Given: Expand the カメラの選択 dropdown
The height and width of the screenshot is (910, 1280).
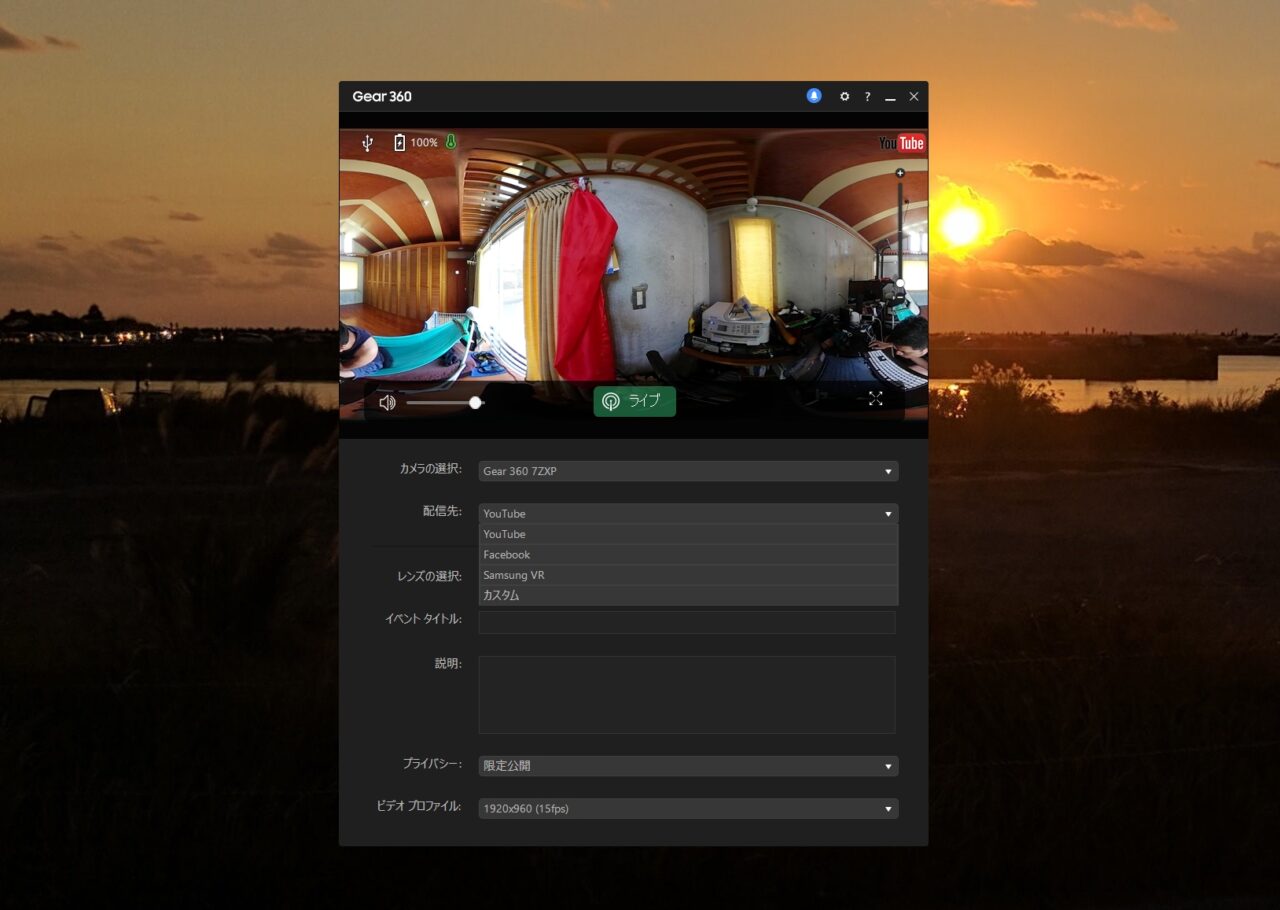Looking at the screenshot, I should pyautogui.click(x=688, y=471).
